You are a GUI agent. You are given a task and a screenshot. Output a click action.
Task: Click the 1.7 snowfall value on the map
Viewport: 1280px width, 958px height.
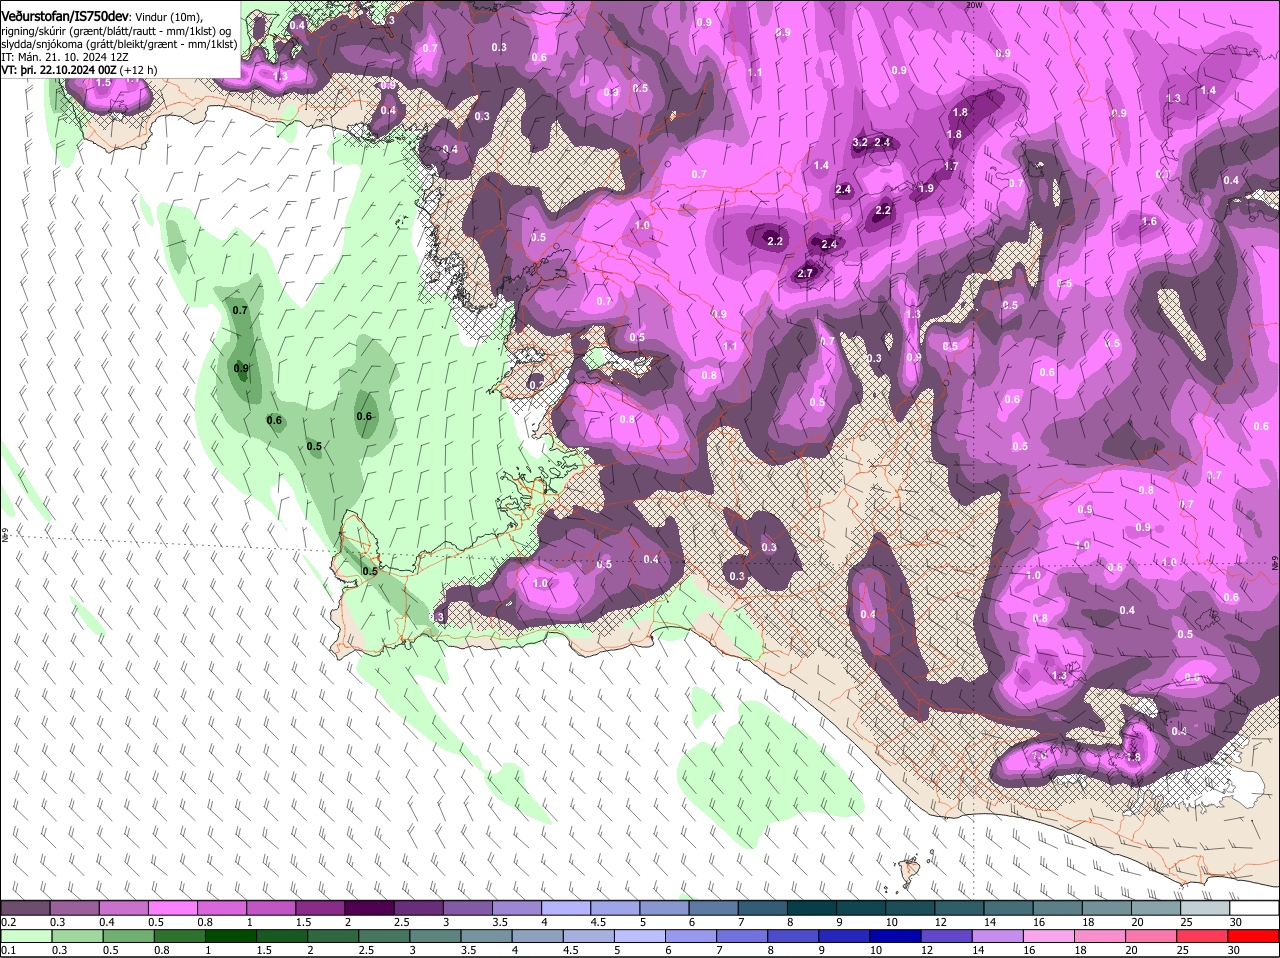tap(951, 167)
